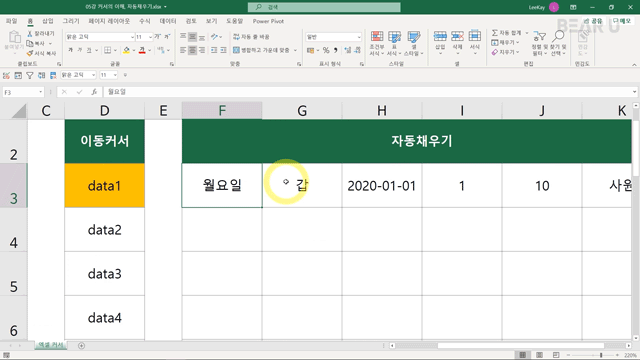Screen dimensions: 640x360
Task: Switch to the Insert (삽입) tab
Action: click(x=48, y=21)
